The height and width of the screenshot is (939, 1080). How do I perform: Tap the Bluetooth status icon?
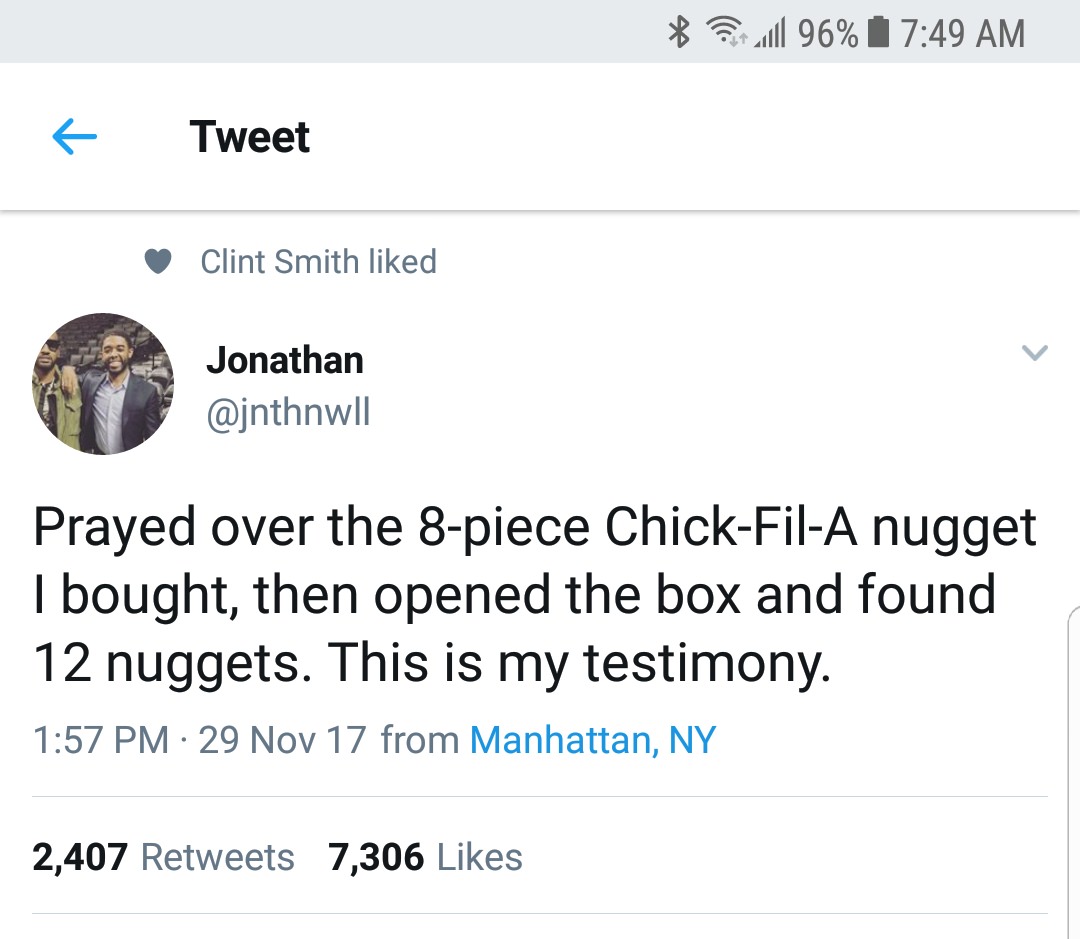[679, 32]
